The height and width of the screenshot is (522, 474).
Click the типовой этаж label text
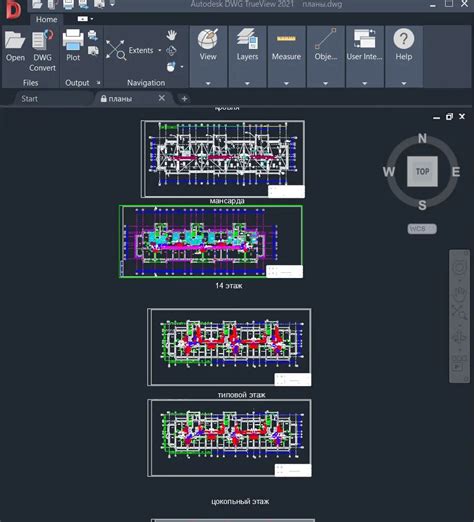click(x=242, y=395)
